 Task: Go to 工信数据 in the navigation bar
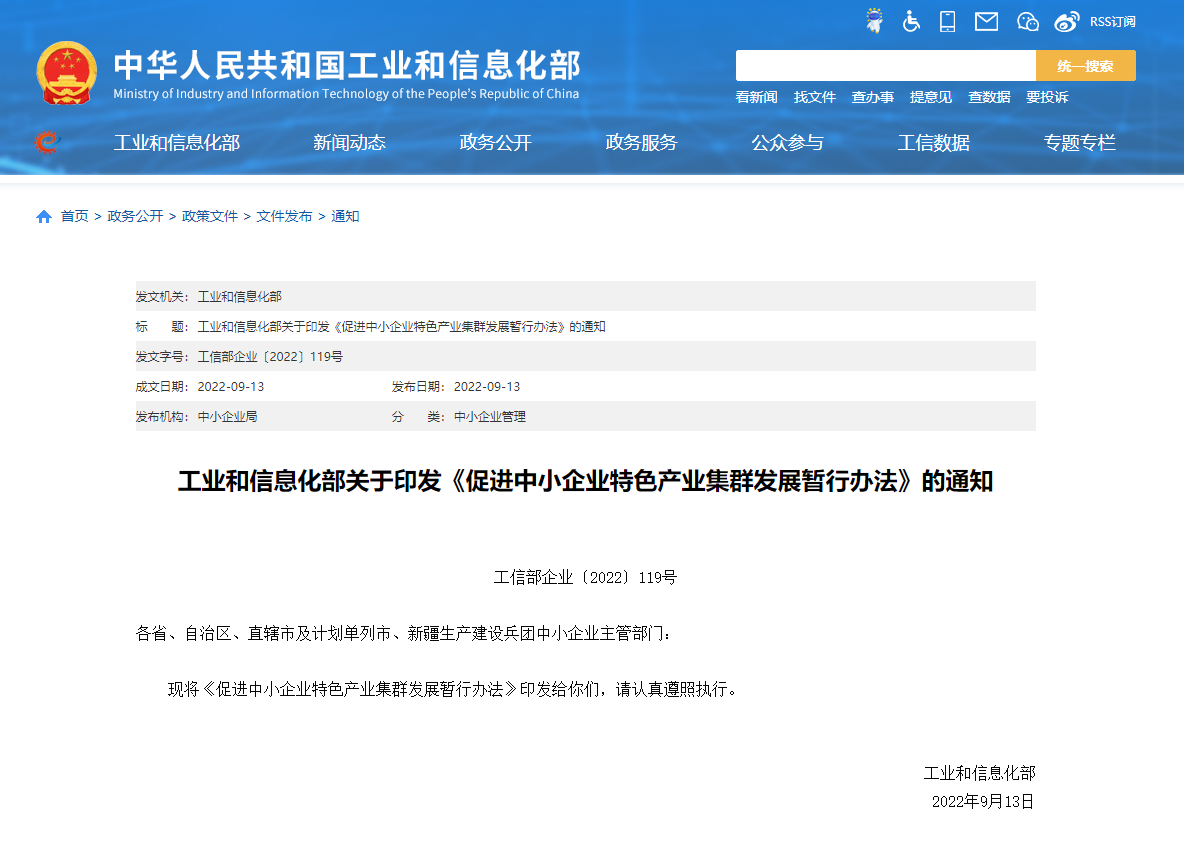tap(933, 143)
